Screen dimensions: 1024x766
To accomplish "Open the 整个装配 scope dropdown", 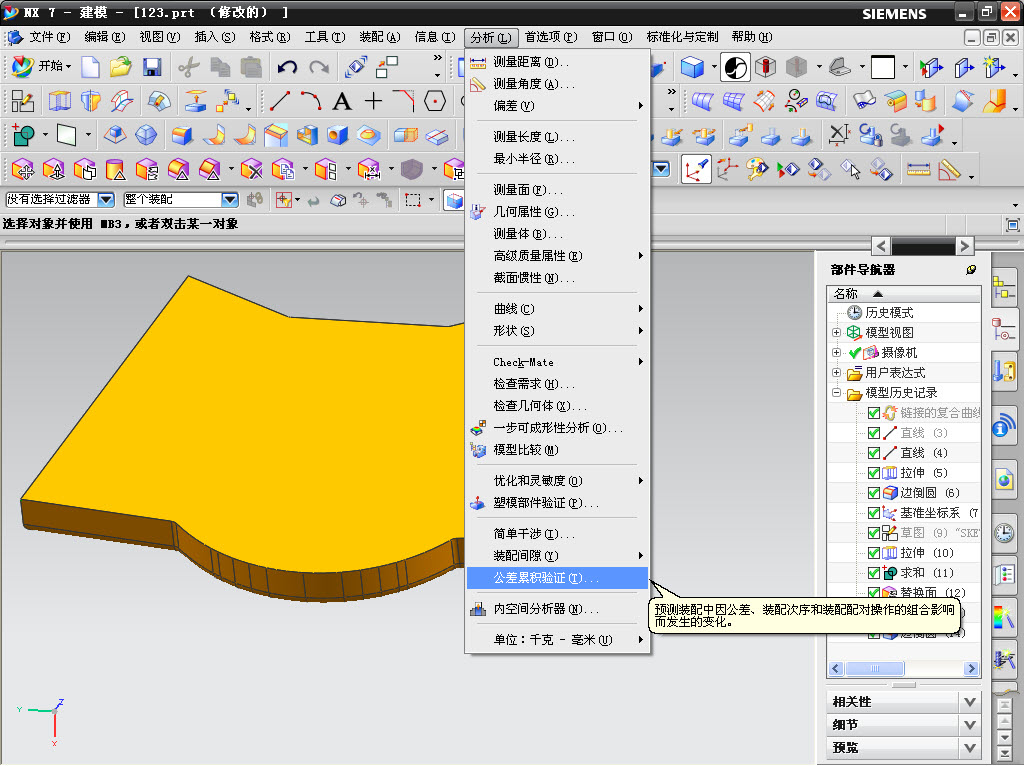I will pos(230,199).
